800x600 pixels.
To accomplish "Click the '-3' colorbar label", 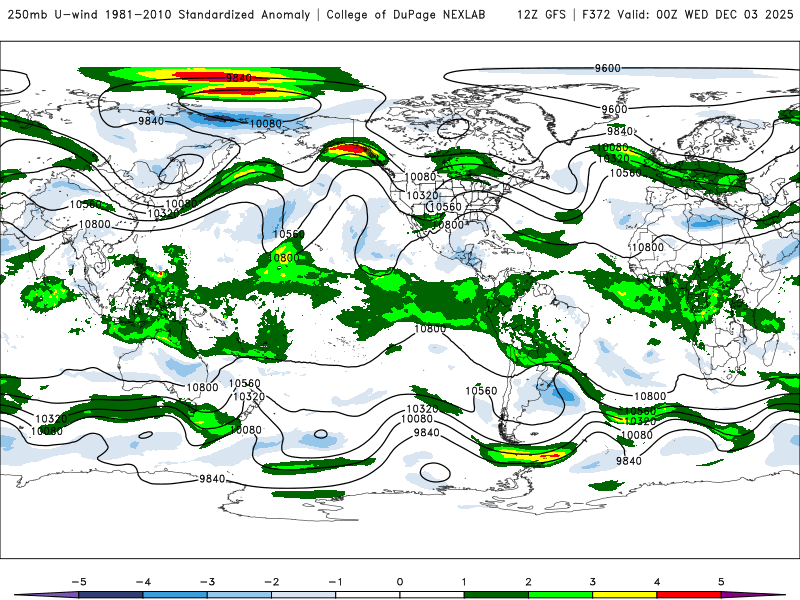I will (x=207, y=582).
